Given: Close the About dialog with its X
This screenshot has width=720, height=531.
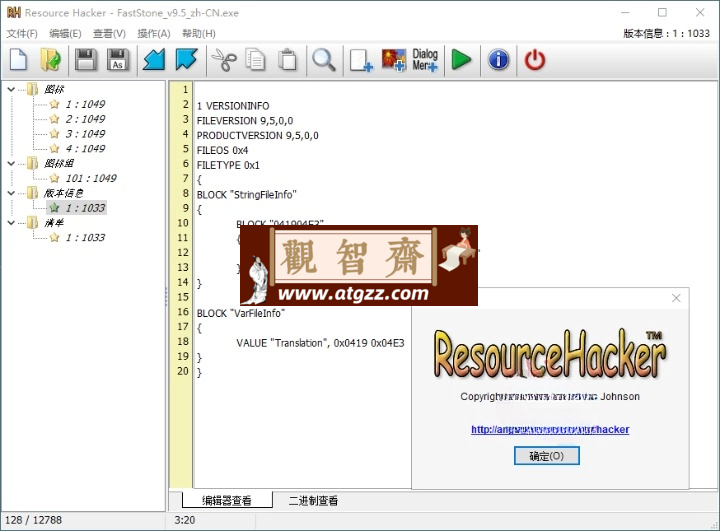Looking at the screenshot, I should click(x=676, y=298).
